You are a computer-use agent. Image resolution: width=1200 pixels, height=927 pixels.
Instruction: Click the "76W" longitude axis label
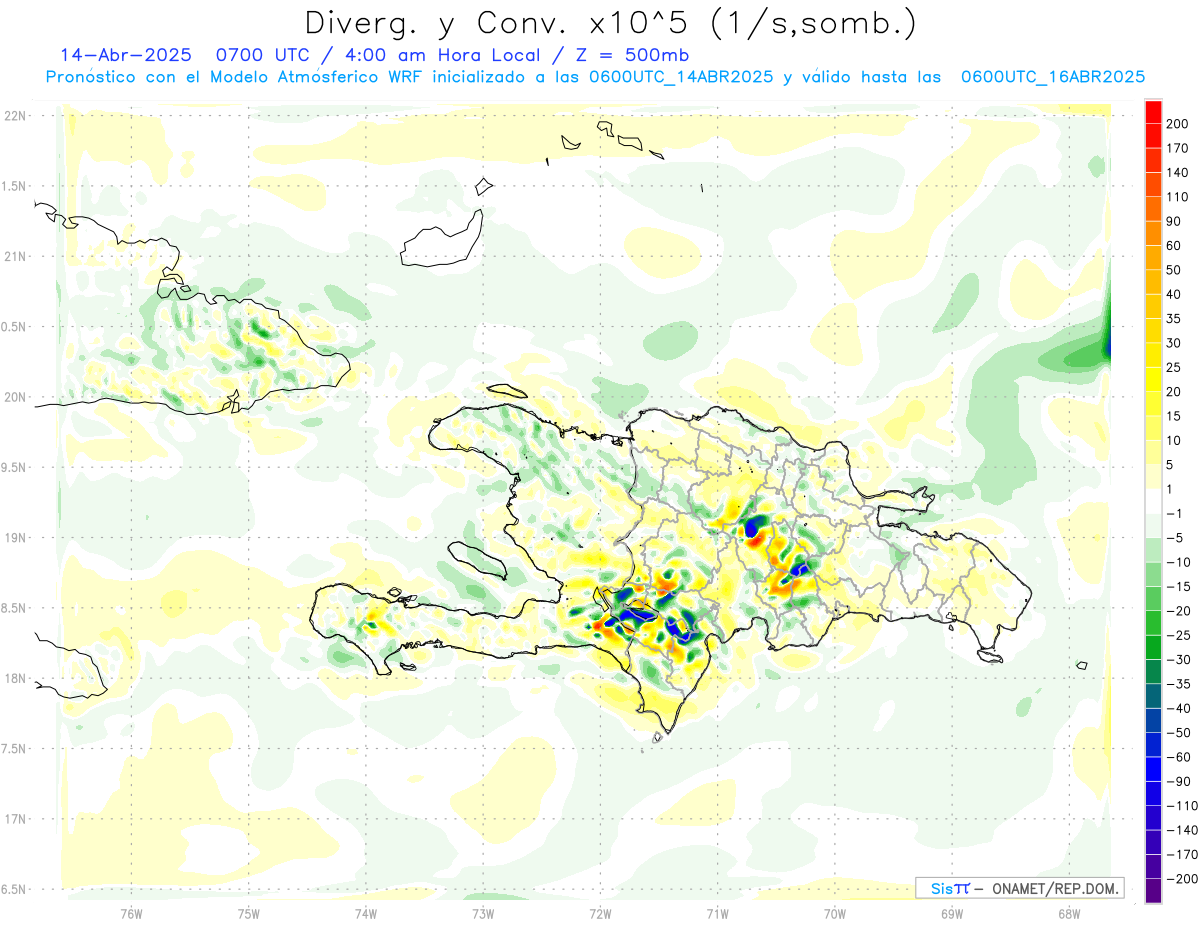(131, 914)
